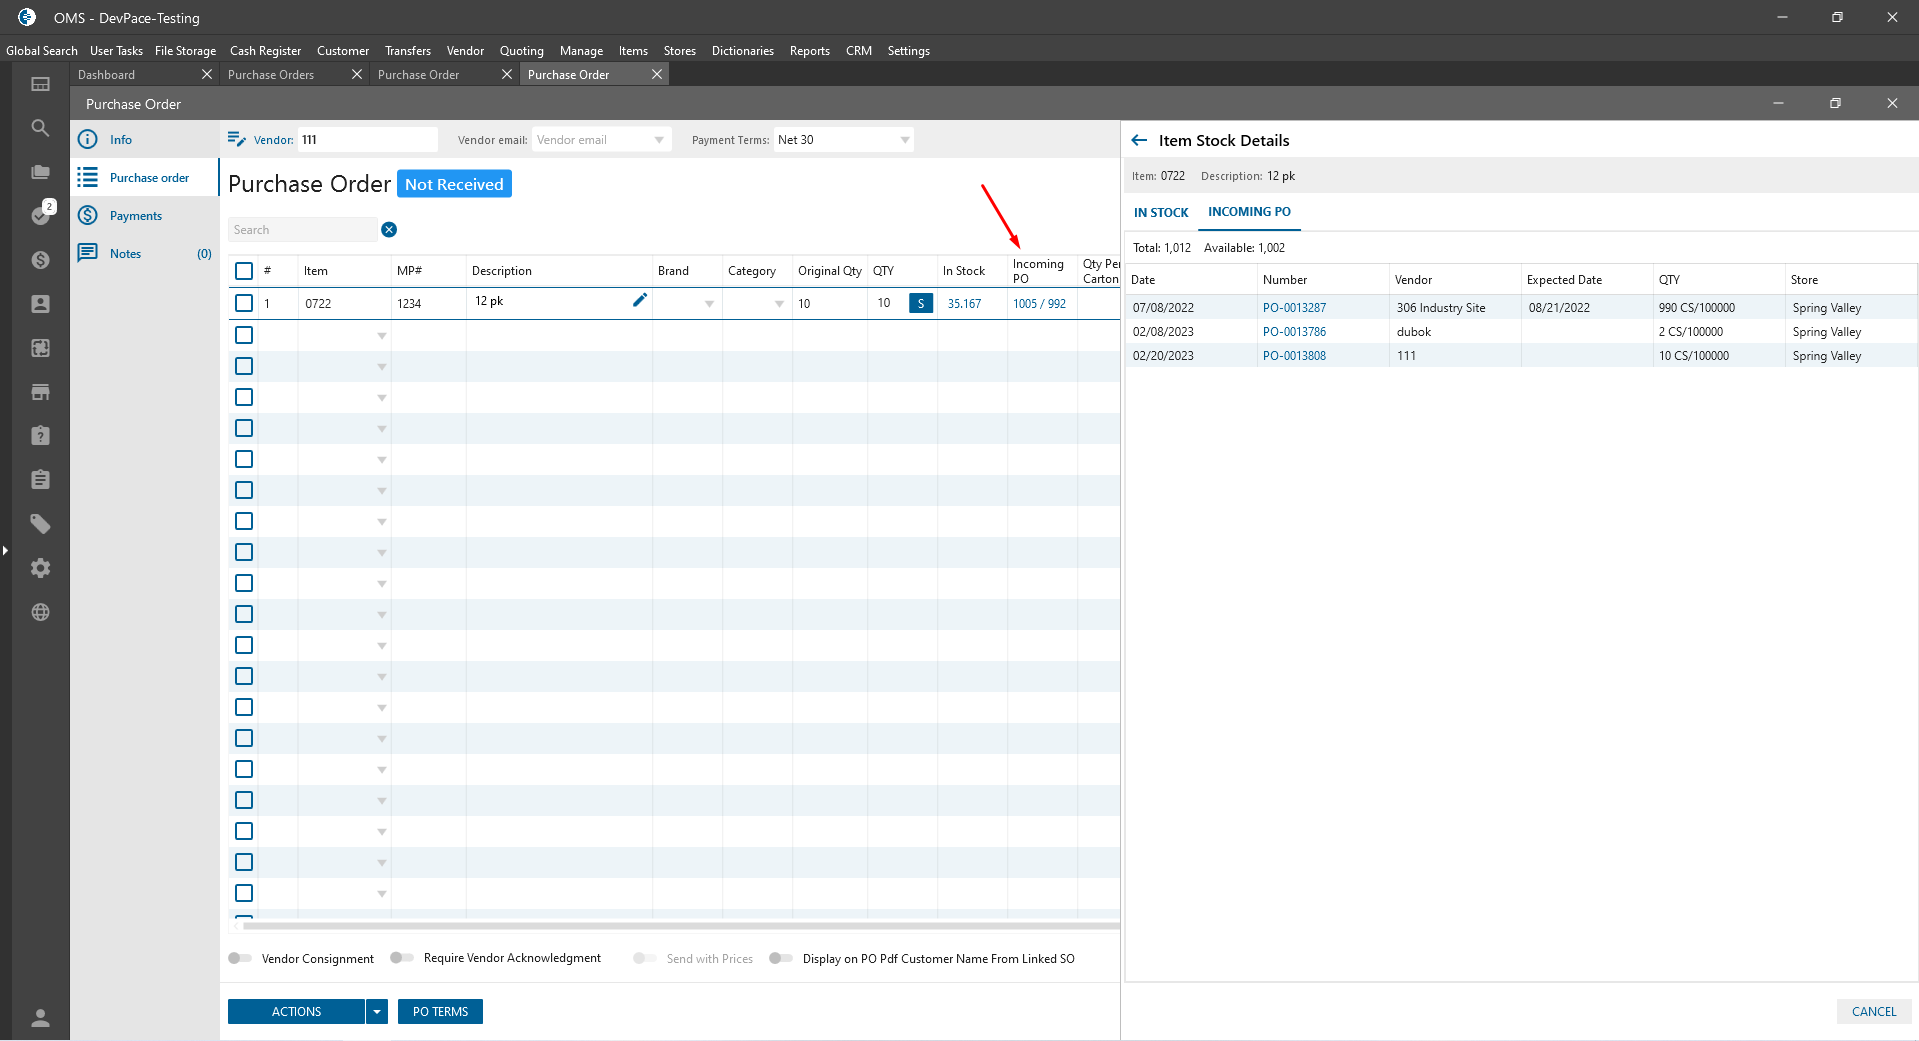Screen dimensions: 1919x1041
Task: Clear search with the blue X icon
Action: point(389,230)
